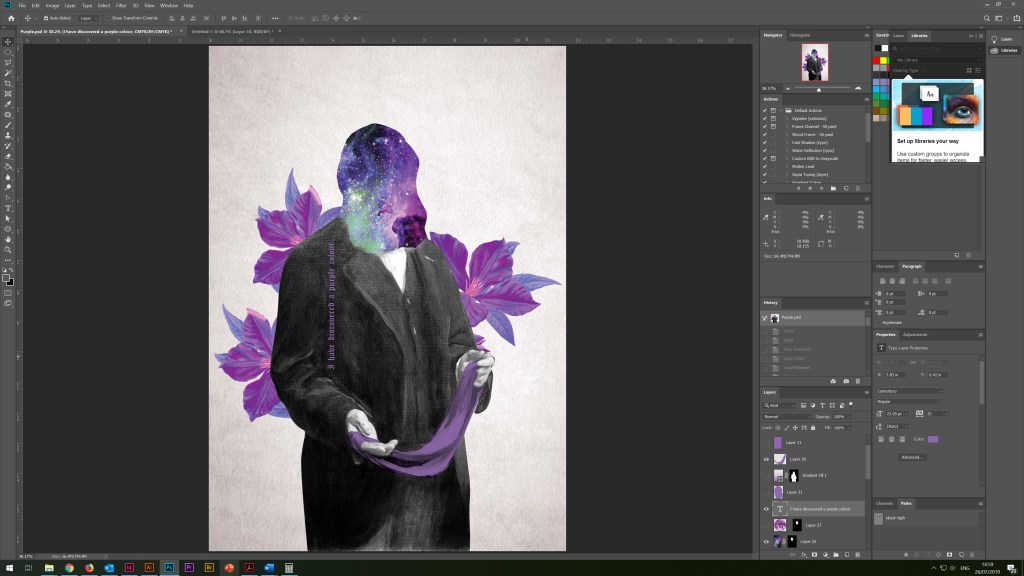Click the Navigator preview thumbnail
Image resolution: width=1024 pixels, height=576 pixels.
pyautogui.click(x=813, y=63)
